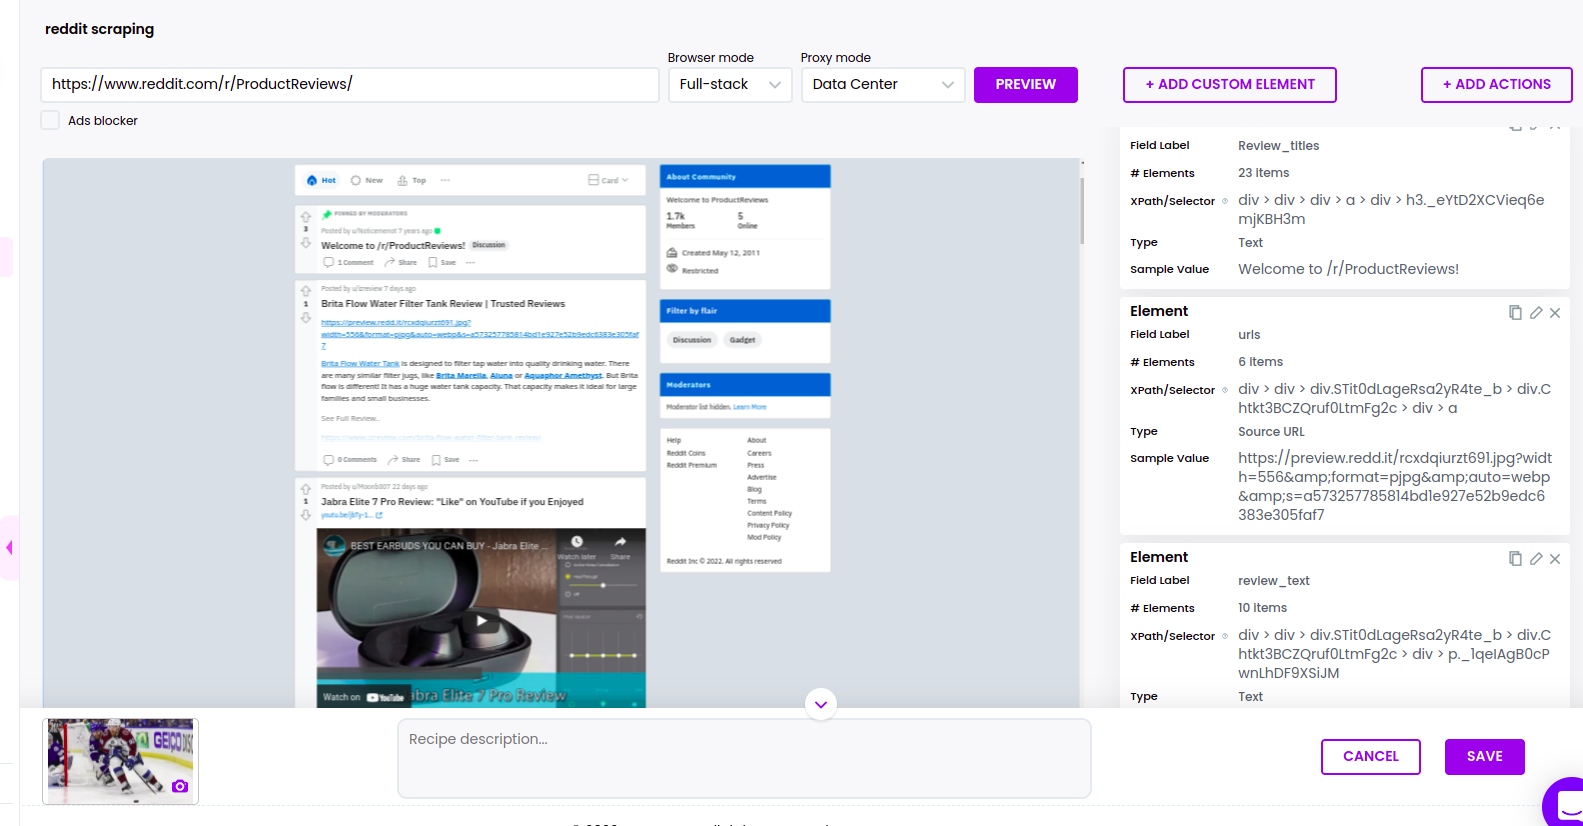
Task: Delete the urls element
Action: click(x=1555, y=313)
